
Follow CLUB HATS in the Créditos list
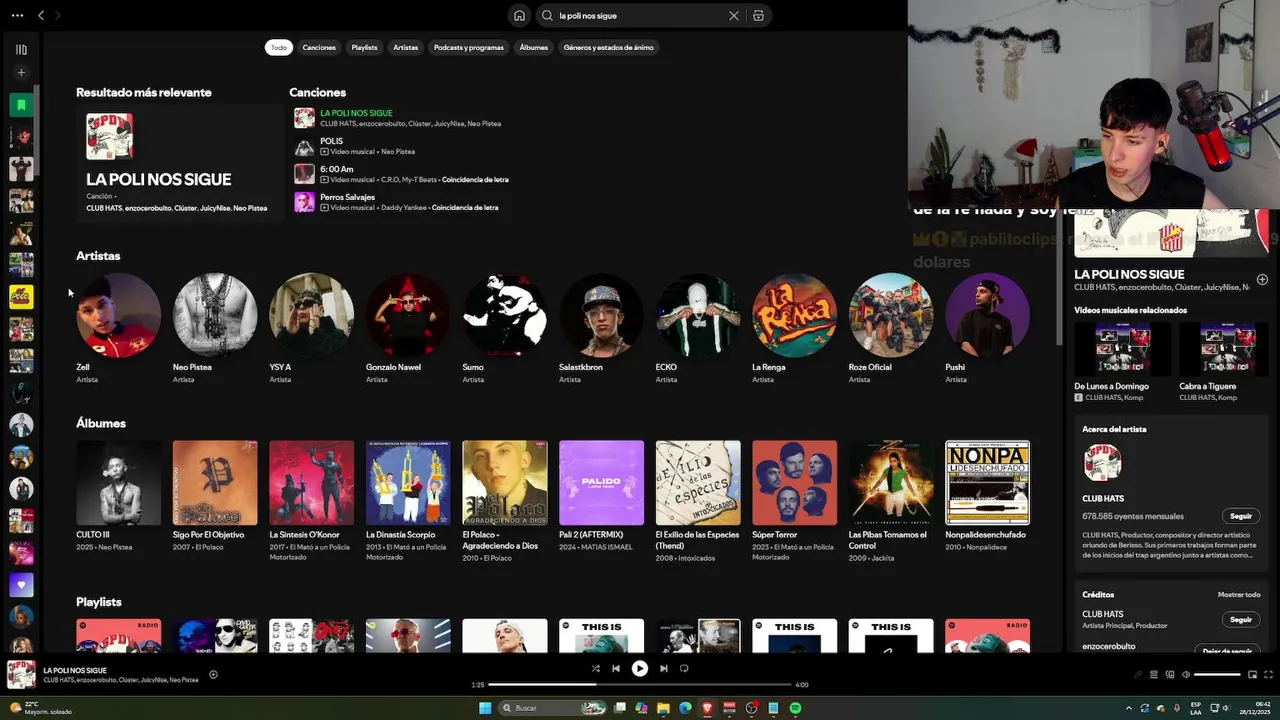coord(1241,619)
